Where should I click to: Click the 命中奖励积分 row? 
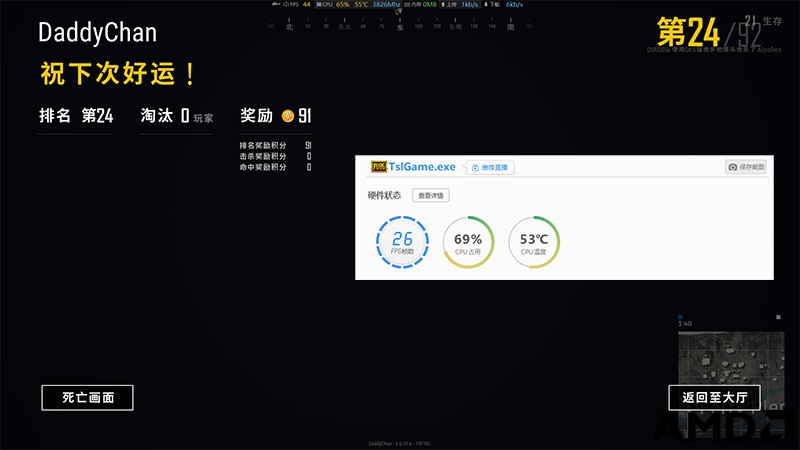pos(276,167)
